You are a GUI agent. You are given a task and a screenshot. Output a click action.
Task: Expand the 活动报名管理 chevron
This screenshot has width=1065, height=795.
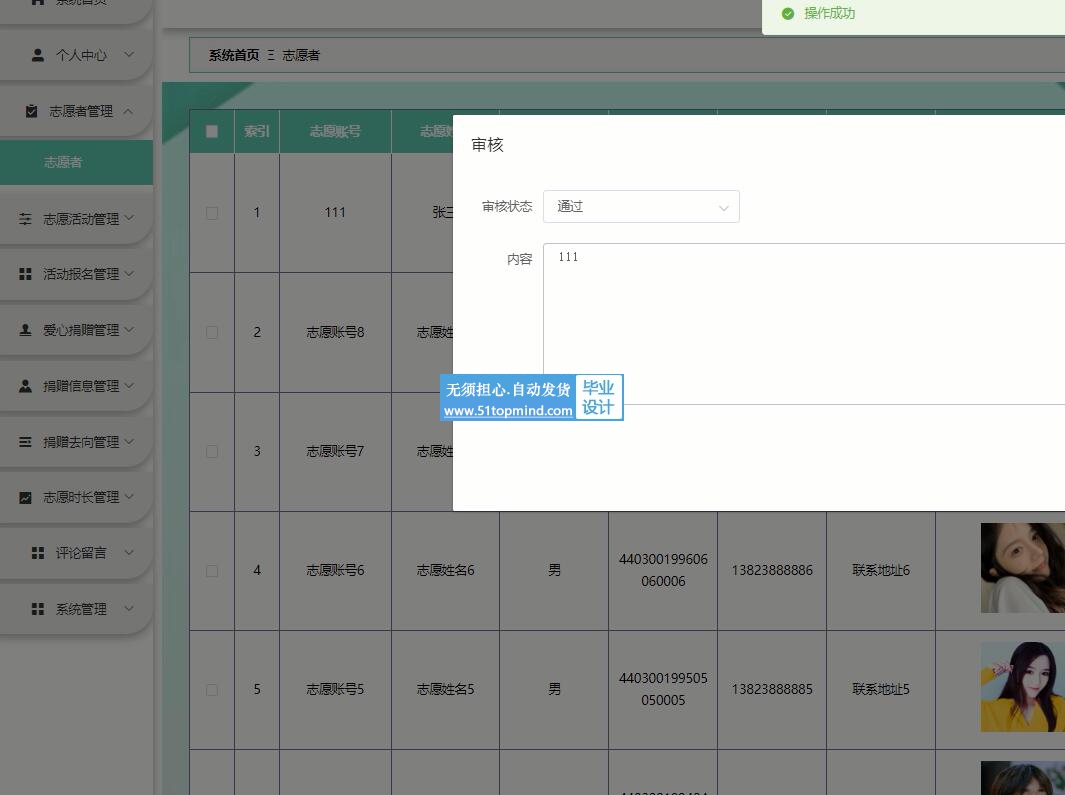[129, 273]
